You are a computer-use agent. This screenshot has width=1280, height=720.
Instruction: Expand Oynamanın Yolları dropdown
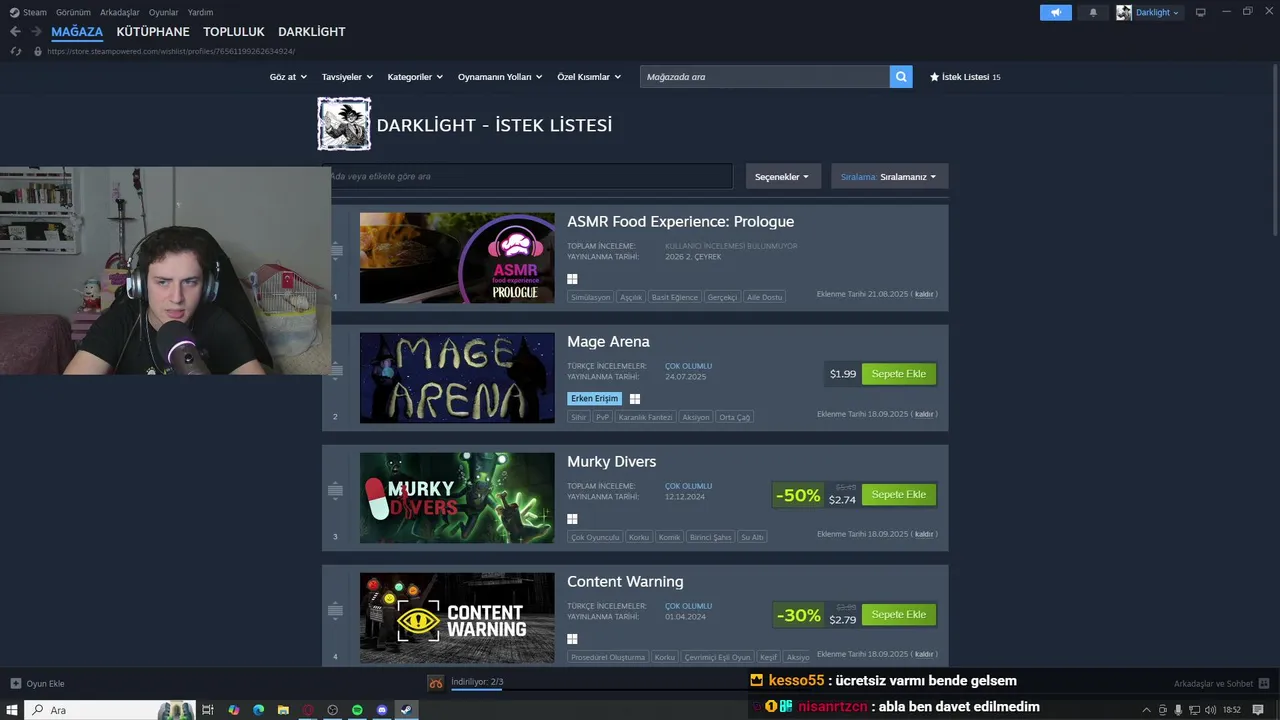click(500, 77)
